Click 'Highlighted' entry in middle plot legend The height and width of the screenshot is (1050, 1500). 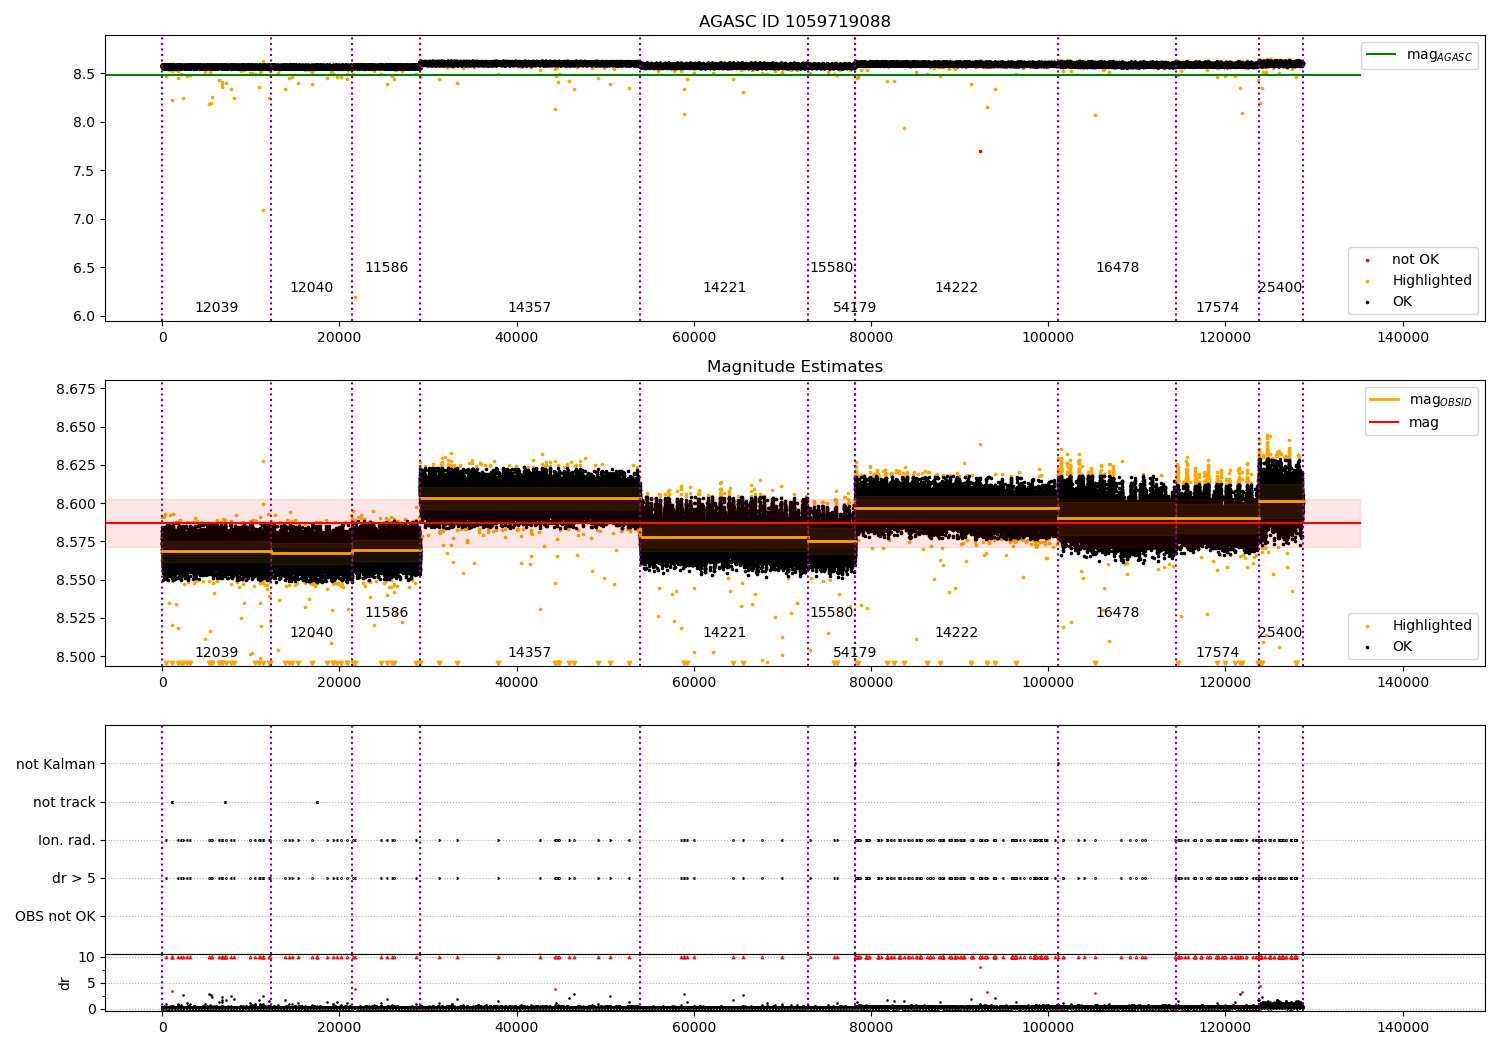(1432, 626)
